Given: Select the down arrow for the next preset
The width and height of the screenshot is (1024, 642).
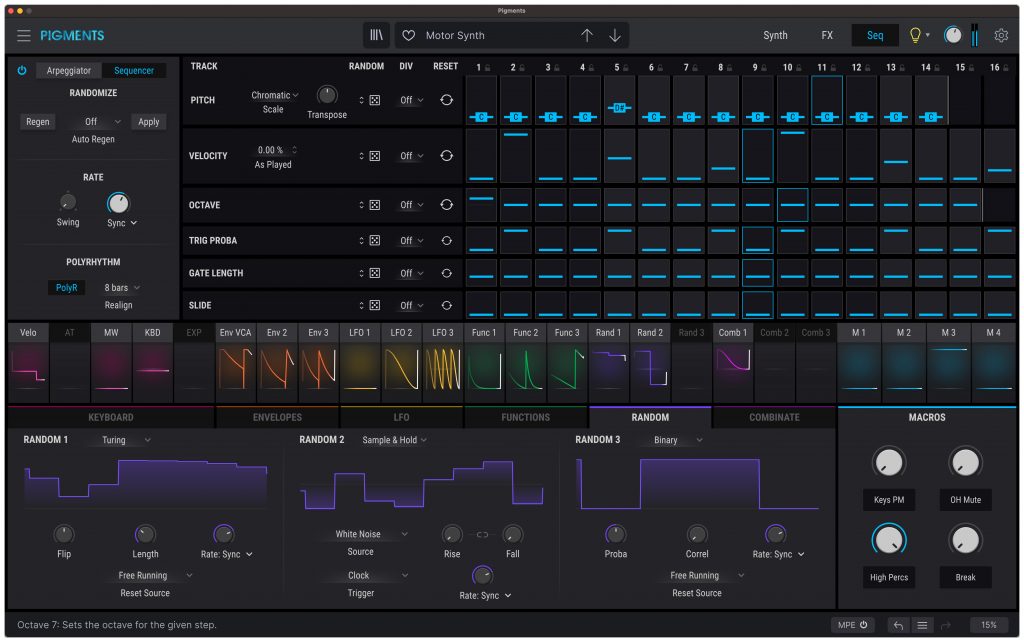Looking at the screenshot, I should [x=614, y=34].
